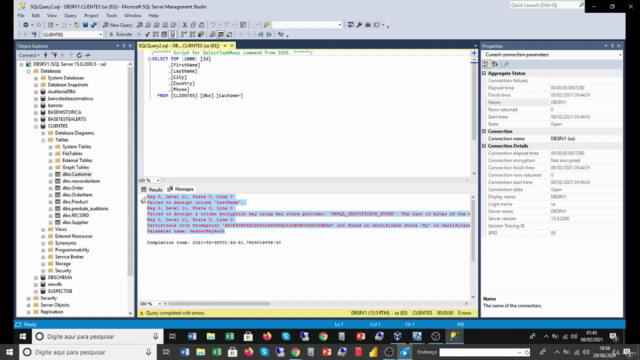Select BASEHISTORICA database in tree
This screenshot has width=640, height=360.
click(x=64, y=112)
